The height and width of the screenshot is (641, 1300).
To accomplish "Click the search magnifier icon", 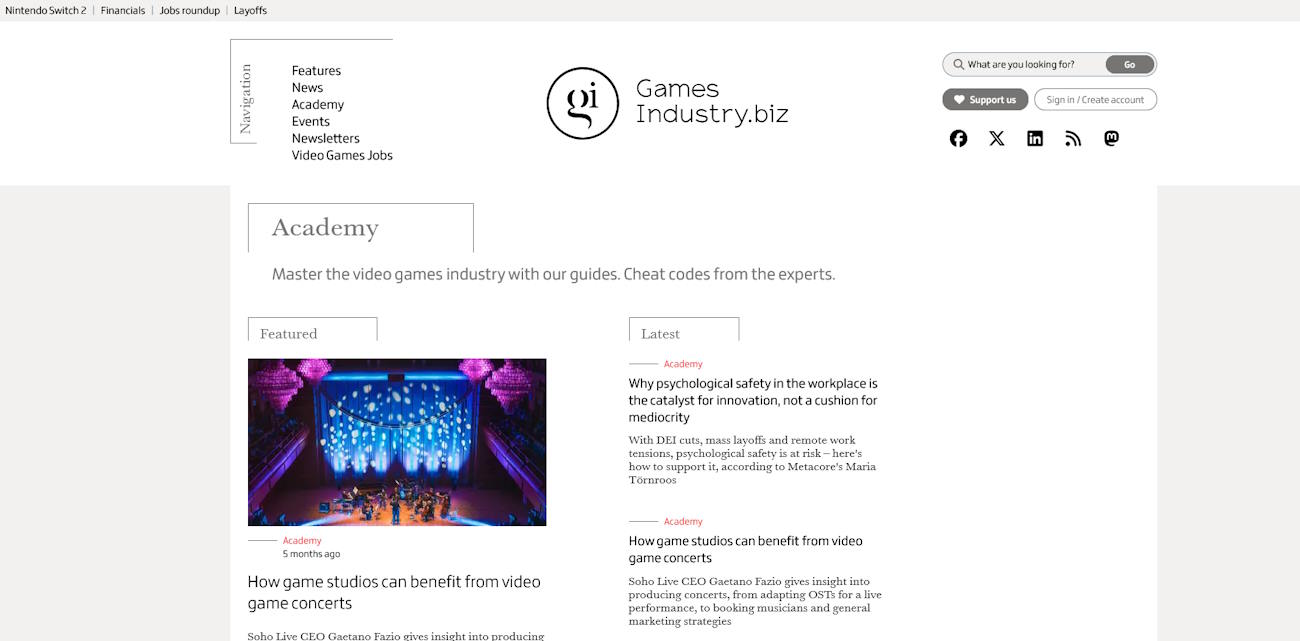I will point(958,64).
